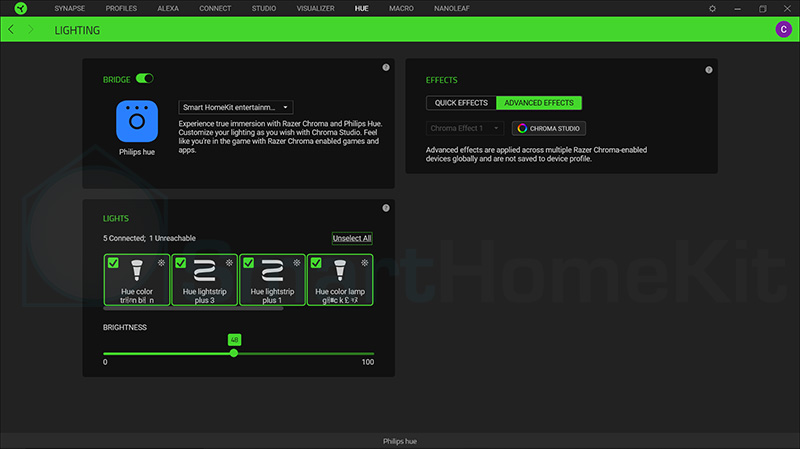This screenshot has width=800, height=449.
Task: Launch Chroma Studio
Action: tap(548, 128)
